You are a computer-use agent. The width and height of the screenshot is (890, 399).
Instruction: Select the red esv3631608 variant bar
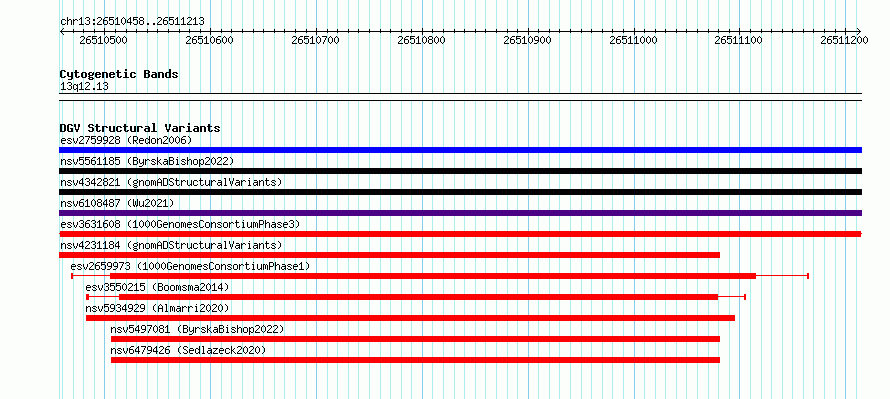[x=460, y=234]
